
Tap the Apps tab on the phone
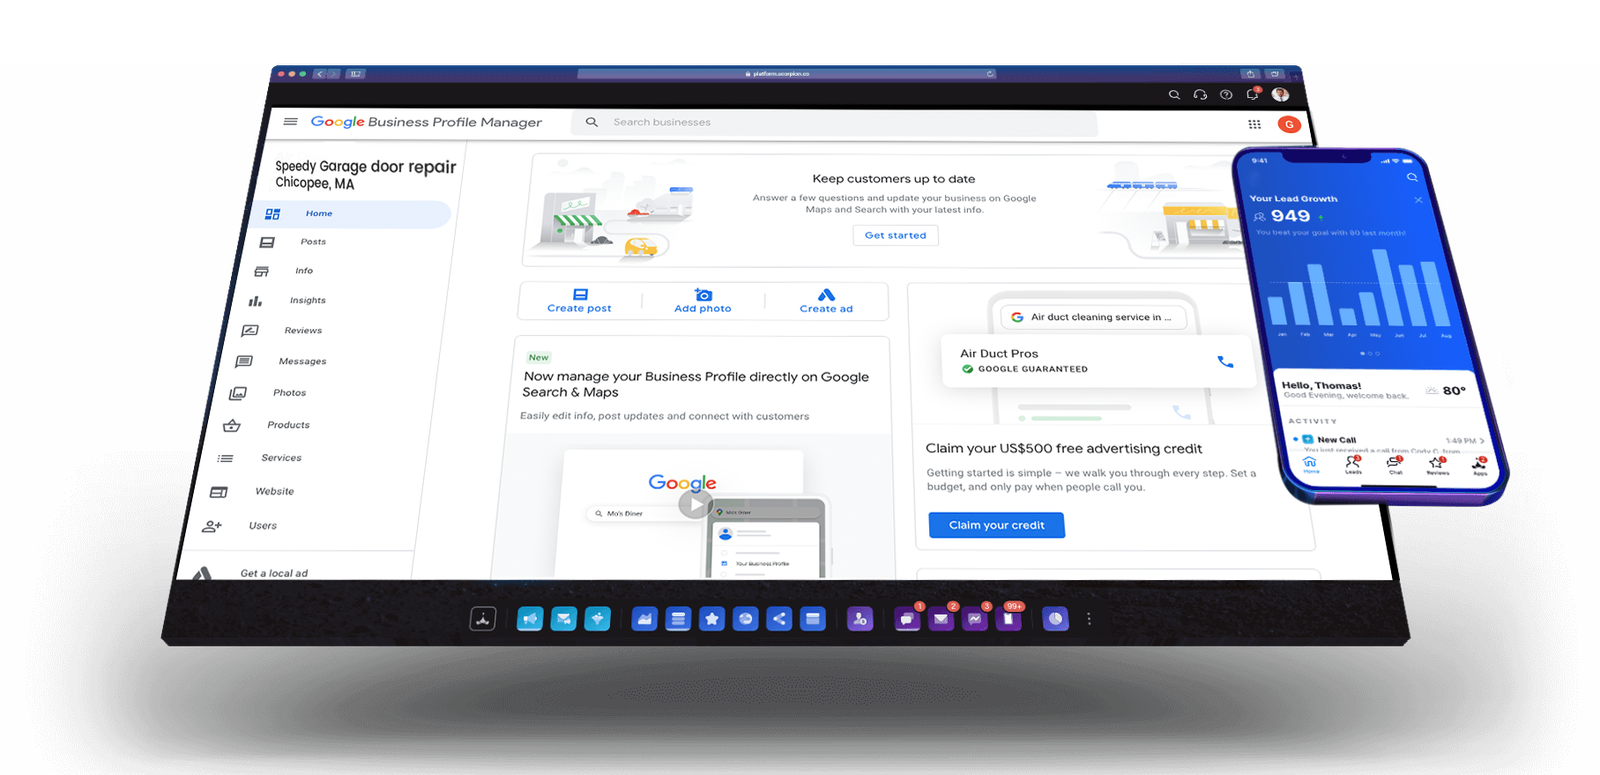[1480, 465]
